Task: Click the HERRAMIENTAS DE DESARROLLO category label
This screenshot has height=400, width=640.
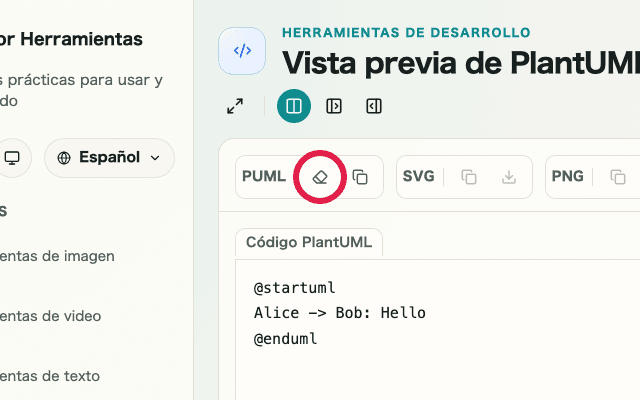Action: pyautogui.click(x=406, y=33)
